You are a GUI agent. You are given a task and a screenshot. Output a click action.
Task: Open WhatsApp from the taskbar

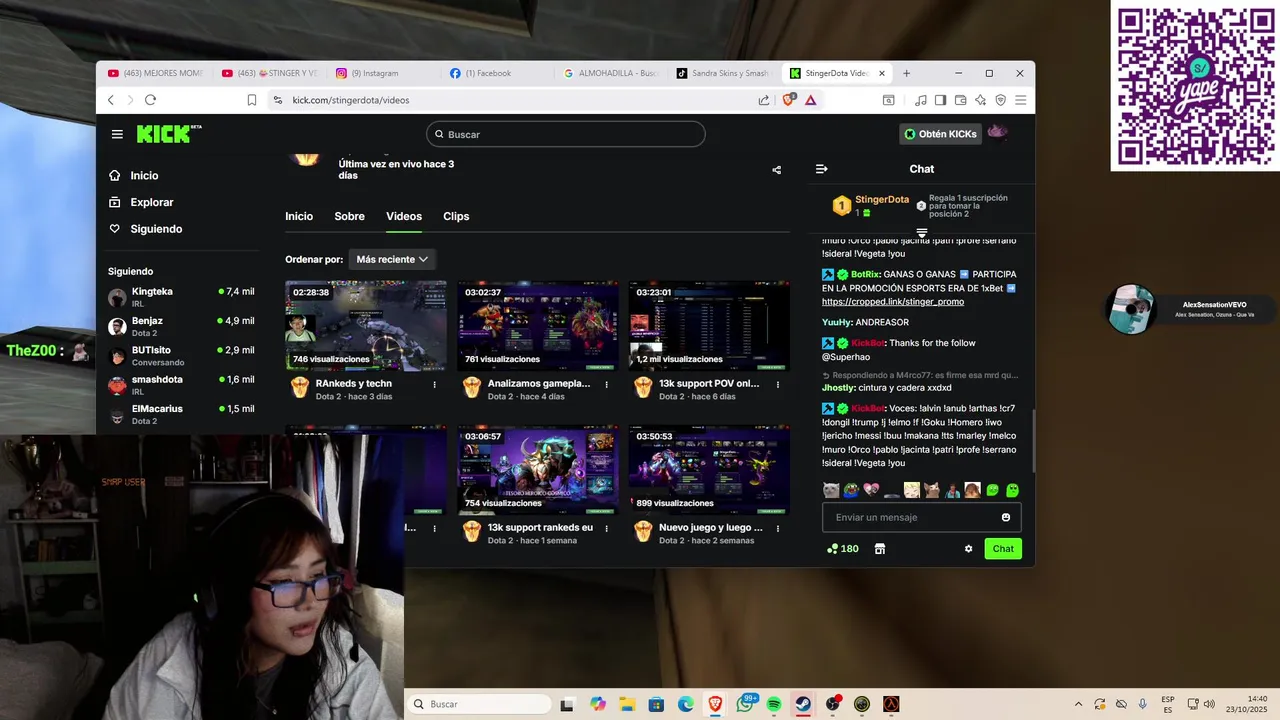745,704
